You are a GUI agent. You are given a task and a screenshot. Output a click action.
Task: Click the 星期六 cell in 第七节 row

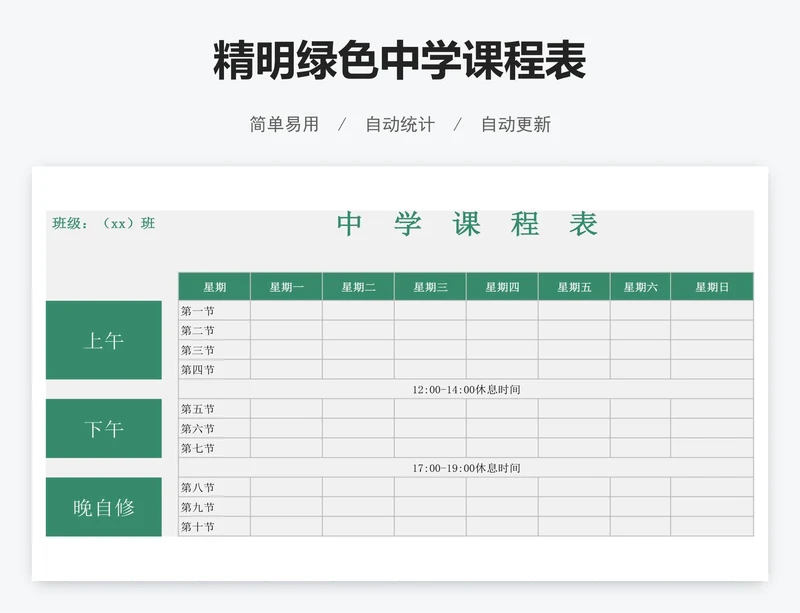[640, 448]
